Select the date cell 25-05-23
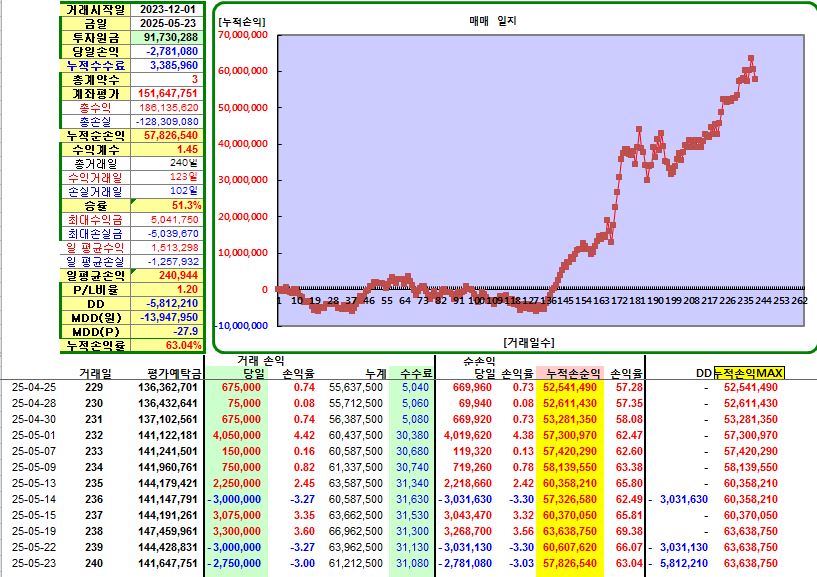Image resolution: width=817 pixels, height=577 pixels. (34, 563)
